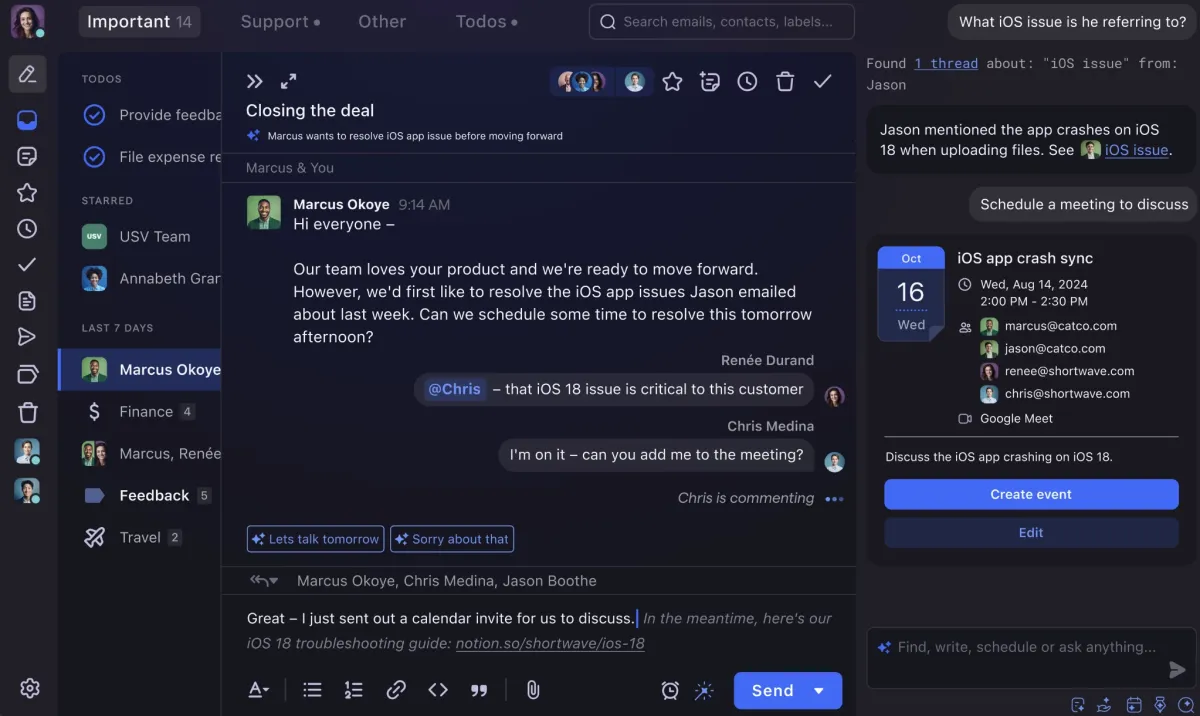Check off Provide feedback todo
This screenshot has width=1200, height=716.
coord(94,115)
